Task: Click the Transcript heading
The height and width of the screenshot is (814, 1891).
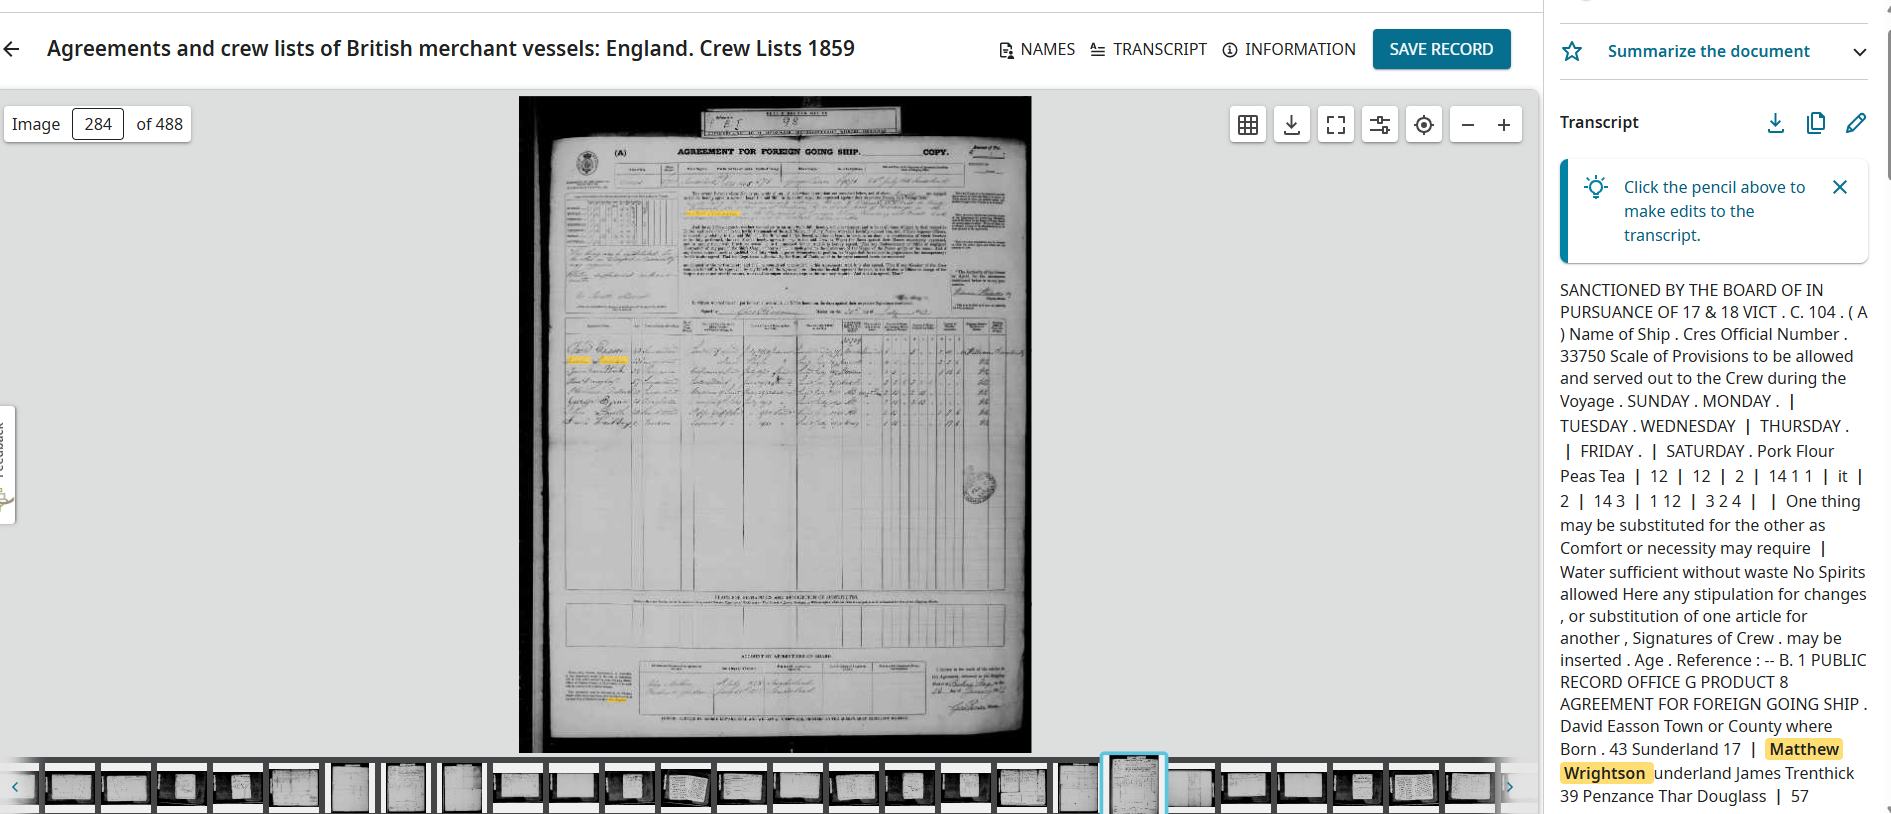Action: pyautogui.click(x=1599, y=122)
